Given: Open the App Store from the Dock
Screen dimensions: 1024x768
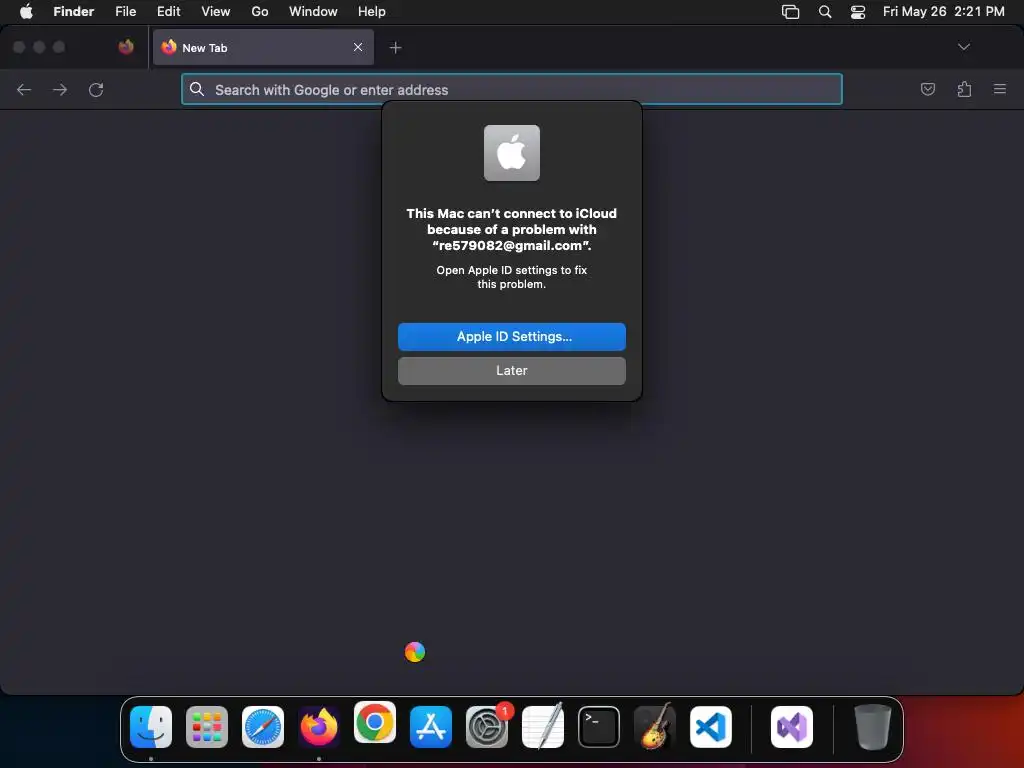Looking at the screenshot, I should point(431,726).
